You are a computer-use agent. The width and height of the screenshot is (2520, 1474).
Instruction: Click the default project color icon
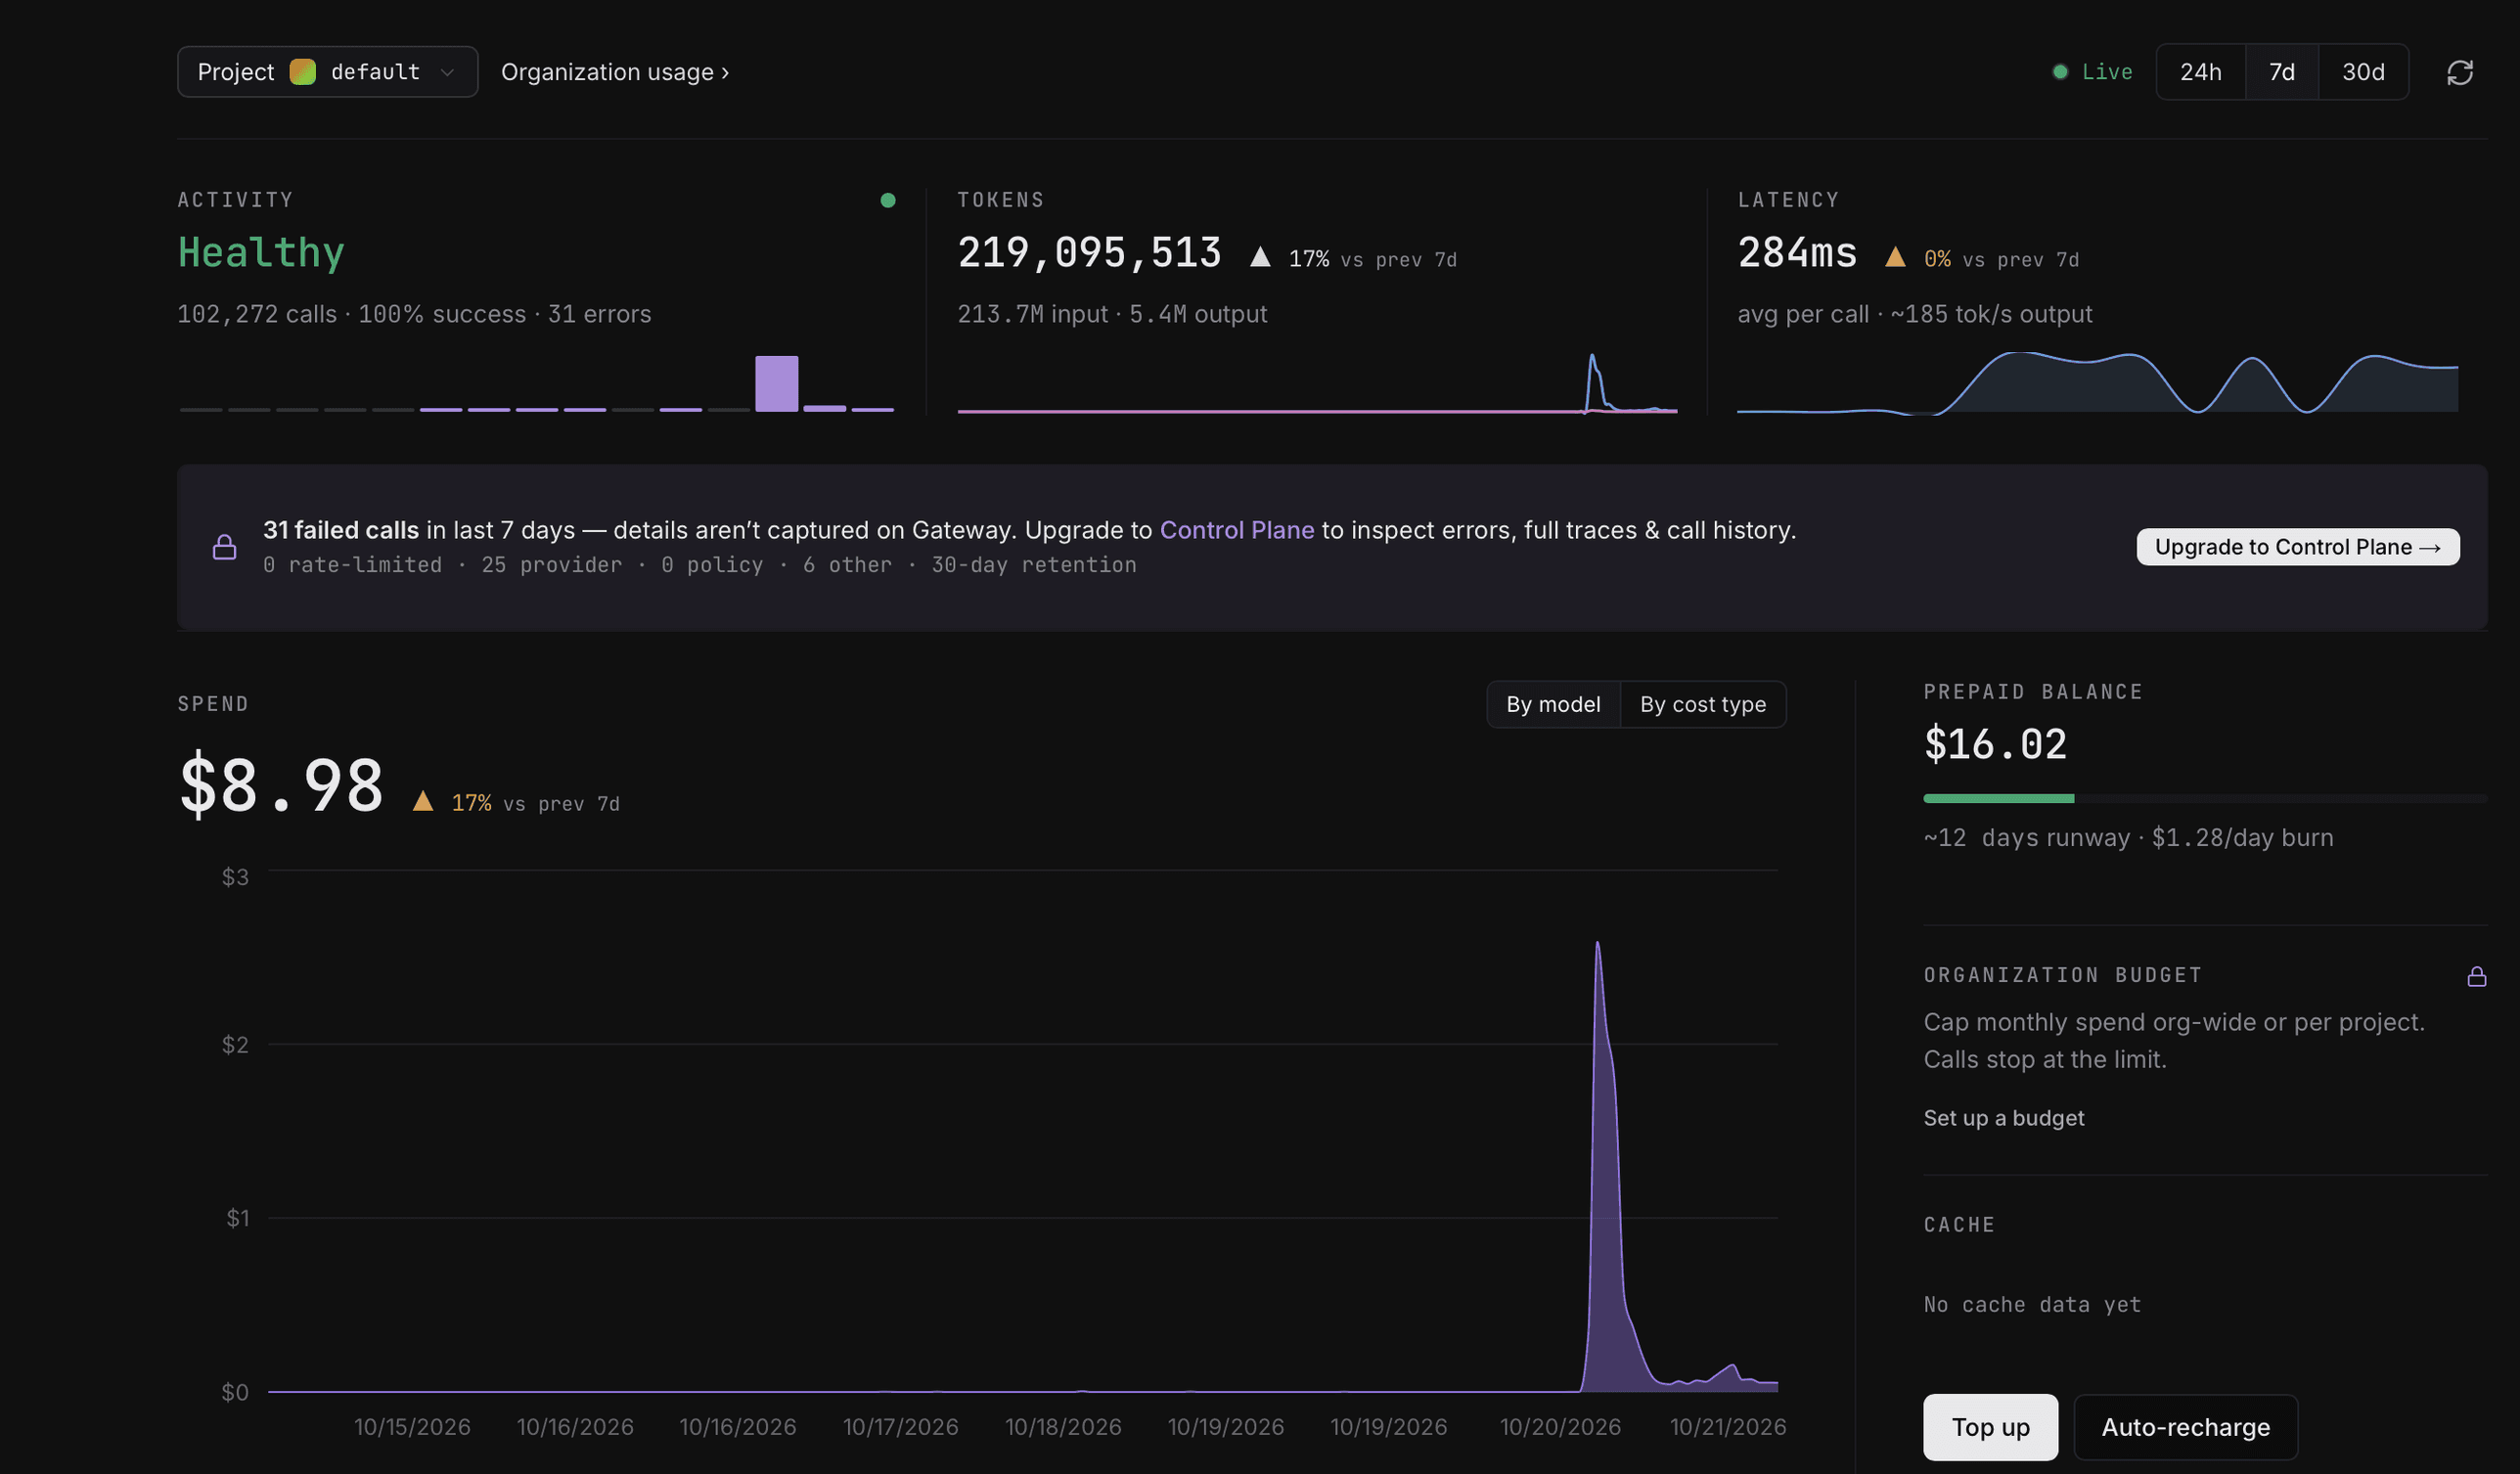302,72
